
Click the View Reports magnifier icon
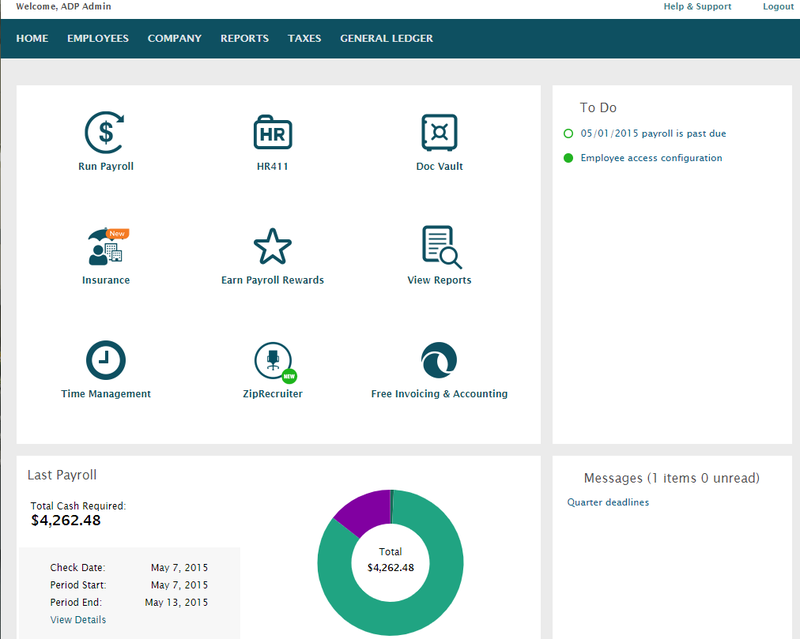tap(441, 247)
